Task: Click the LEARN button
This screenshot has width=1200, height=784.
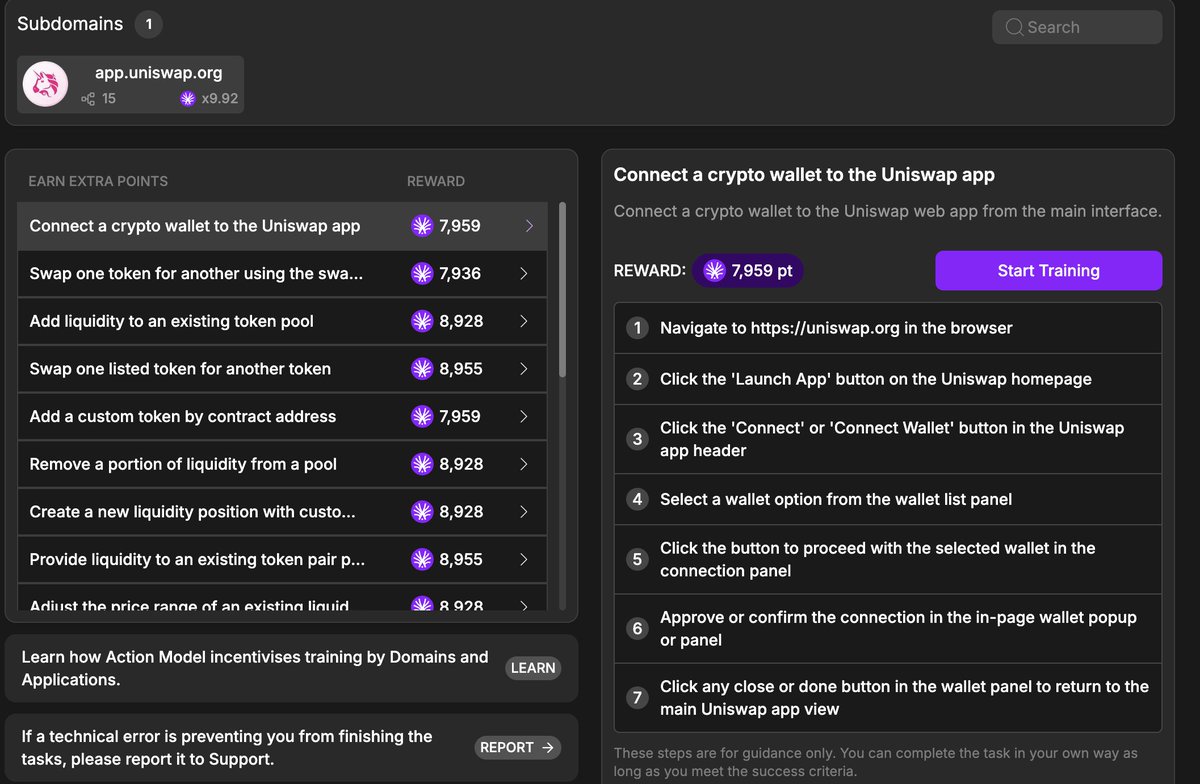Action: 533,668
